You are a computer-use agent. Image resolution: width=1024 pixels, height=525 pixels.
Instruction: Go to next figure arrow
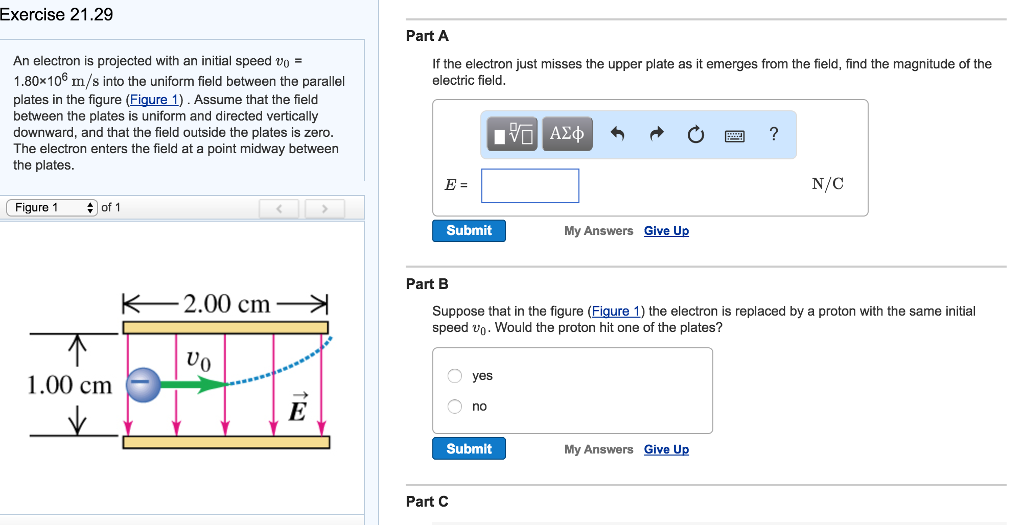click(x=324, y=209)
